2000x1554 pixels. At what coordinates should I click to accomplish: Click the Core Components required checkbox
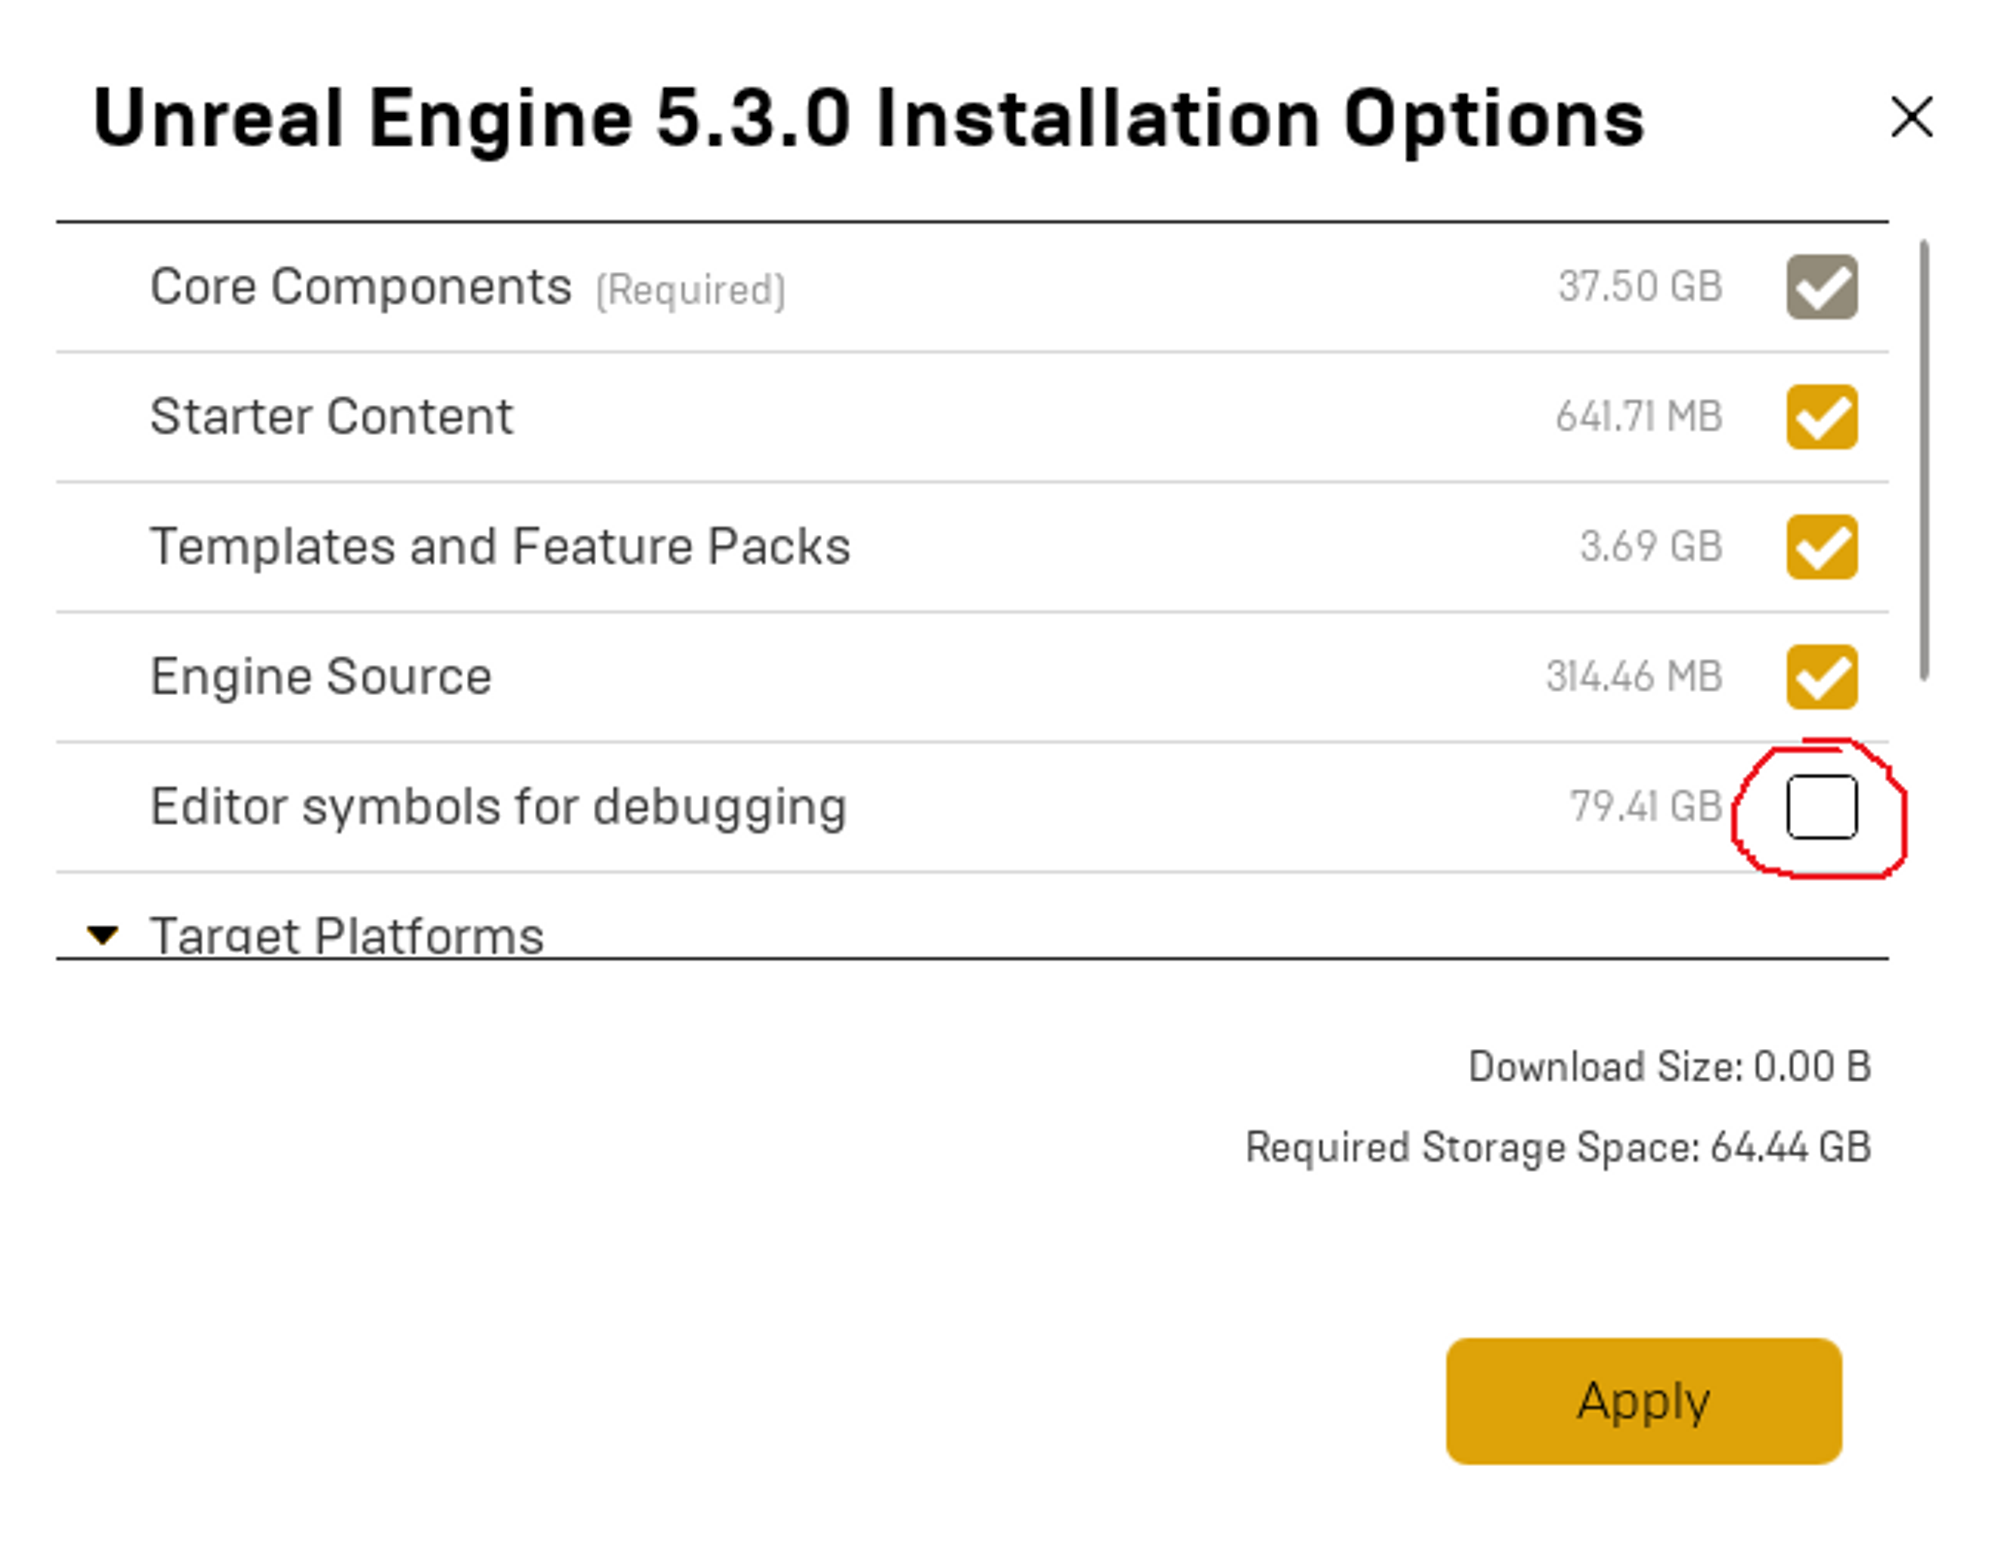point(1821,287)
